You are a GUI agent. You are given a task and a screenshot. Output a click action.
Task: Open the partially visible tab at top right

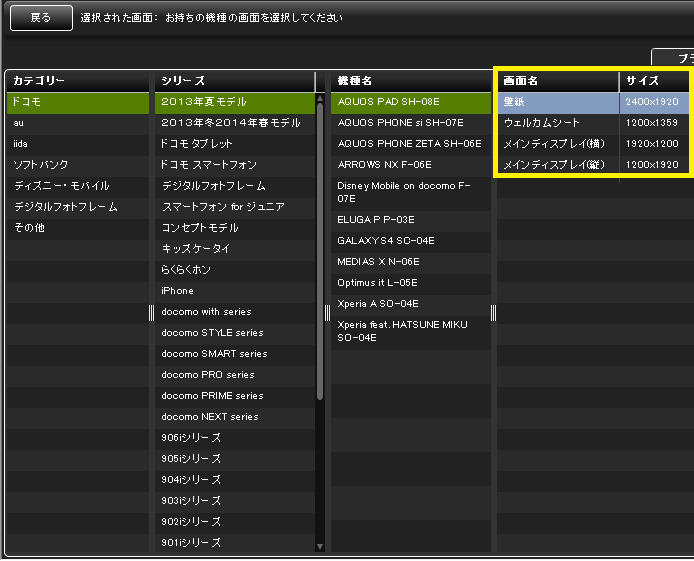point(673,58)
